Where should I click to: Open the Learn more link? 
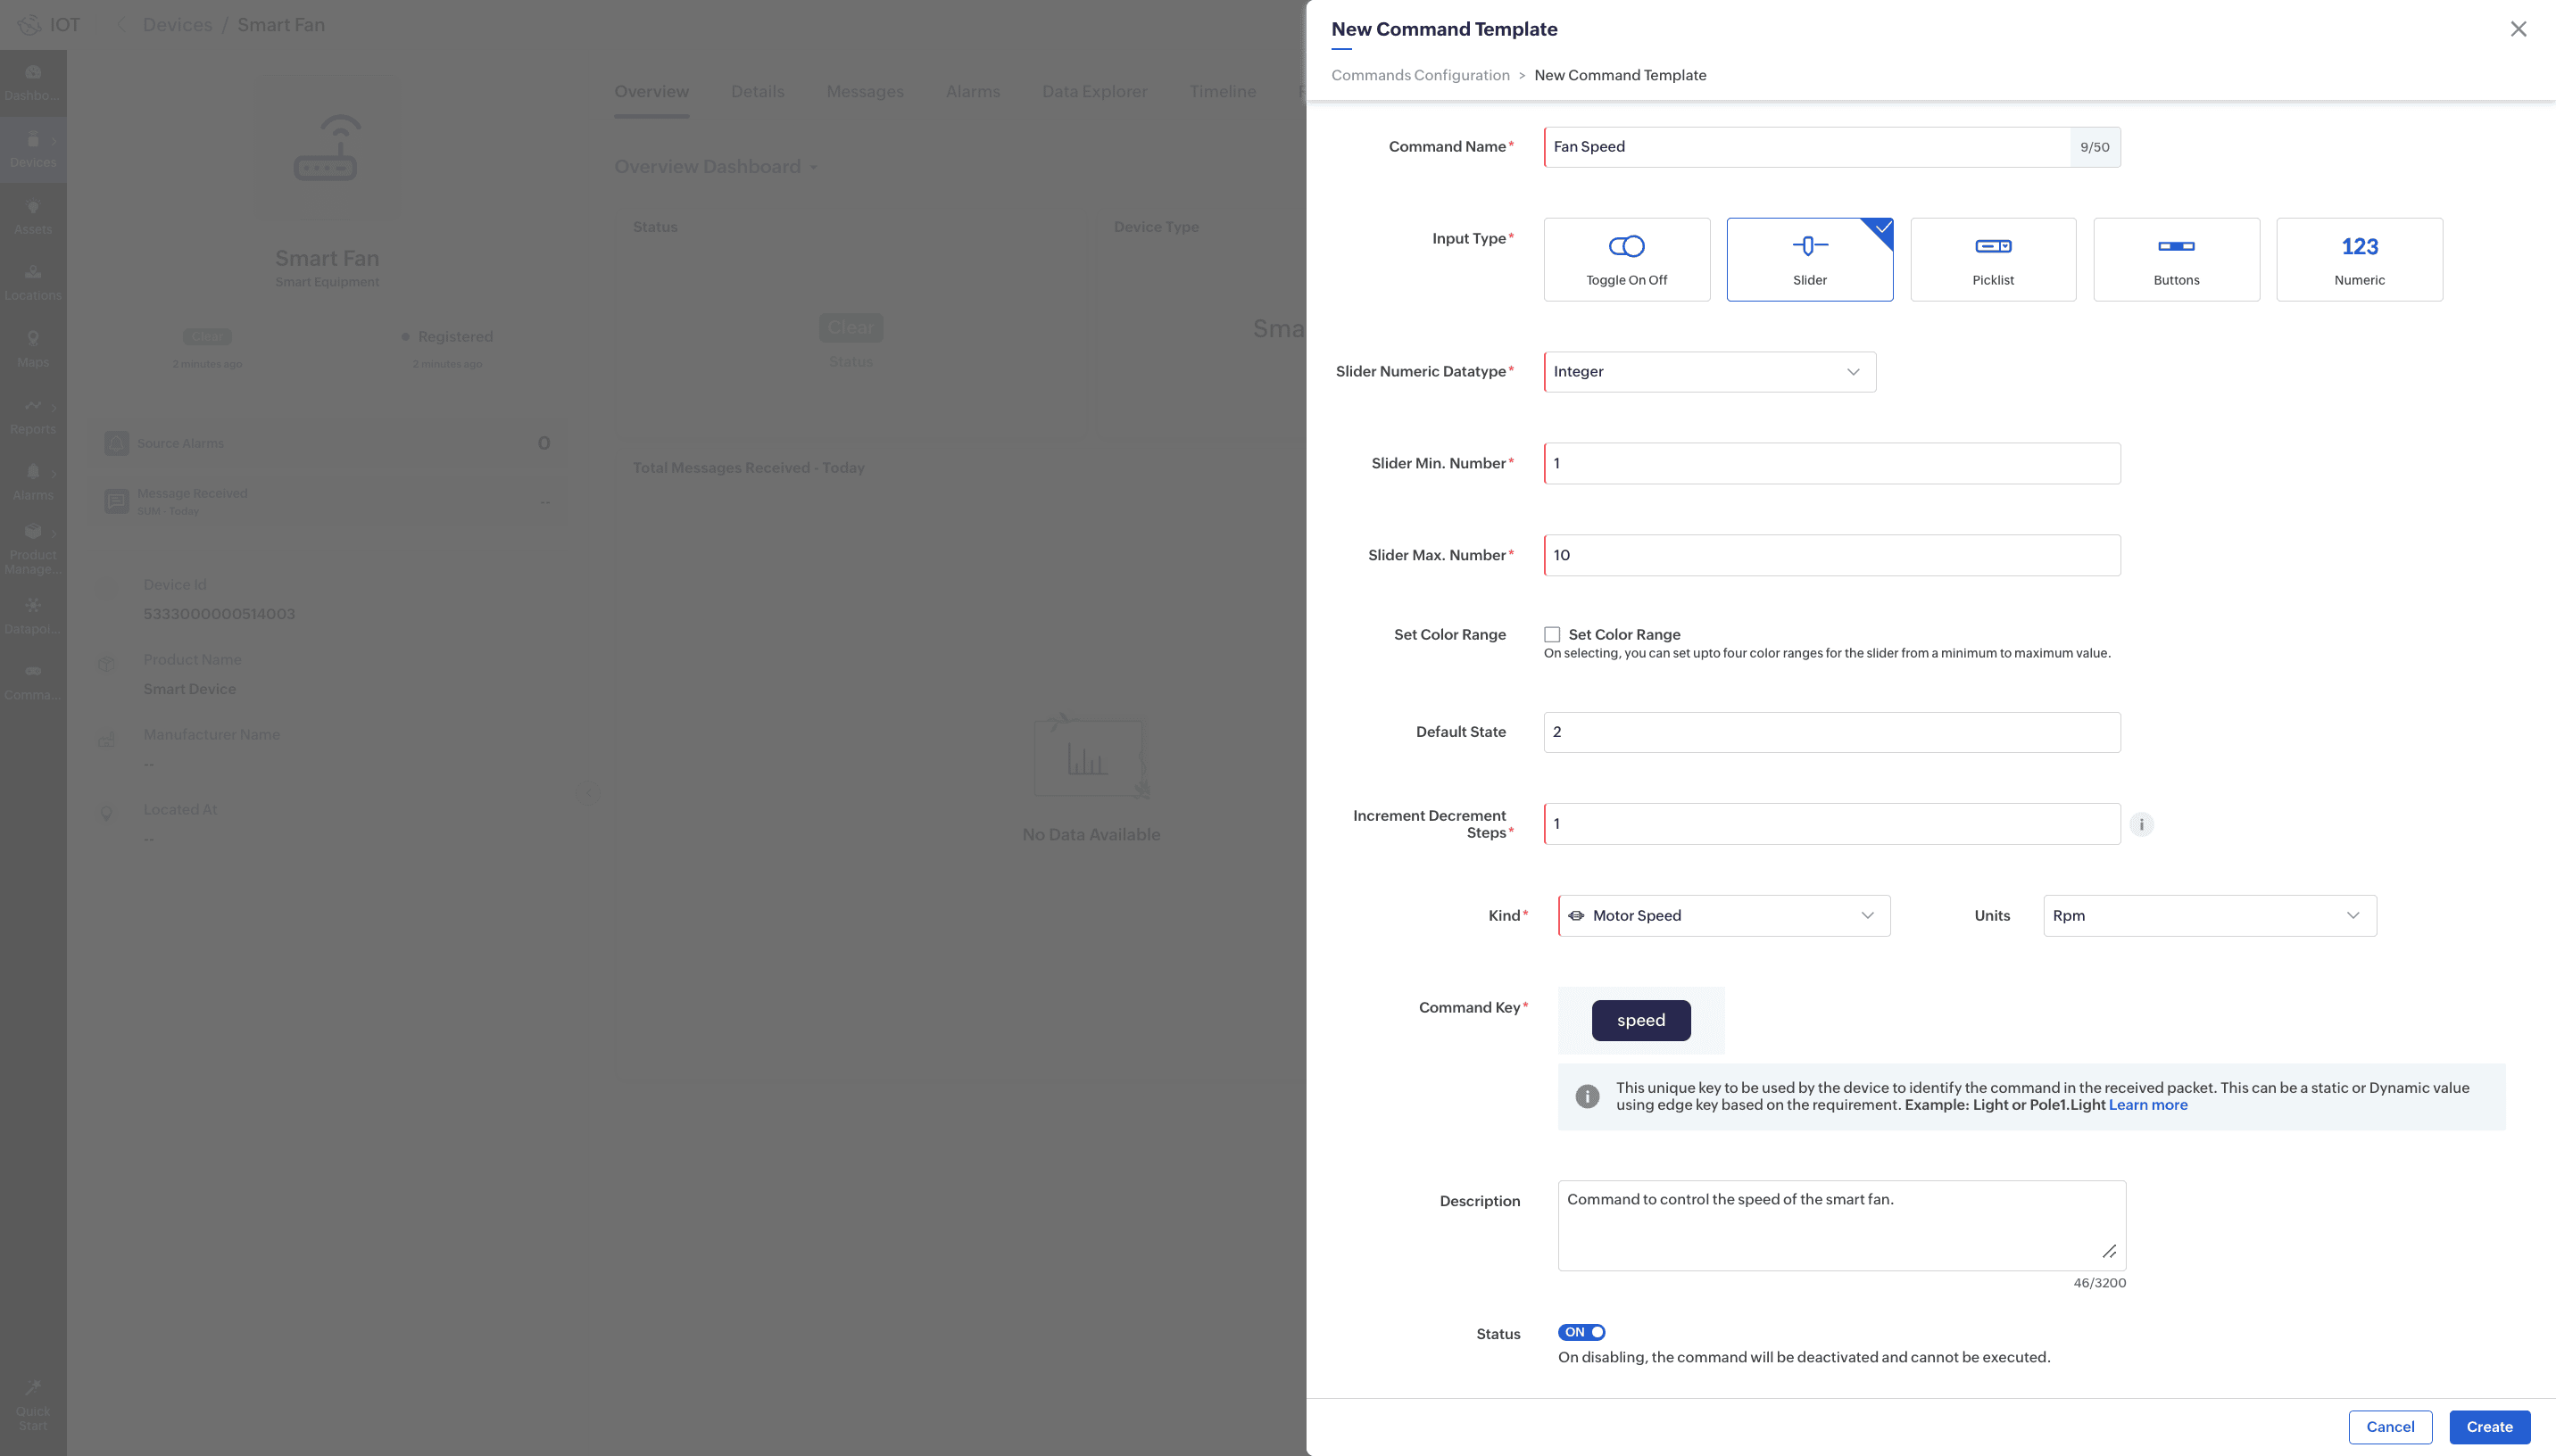coord(2147,1105)
